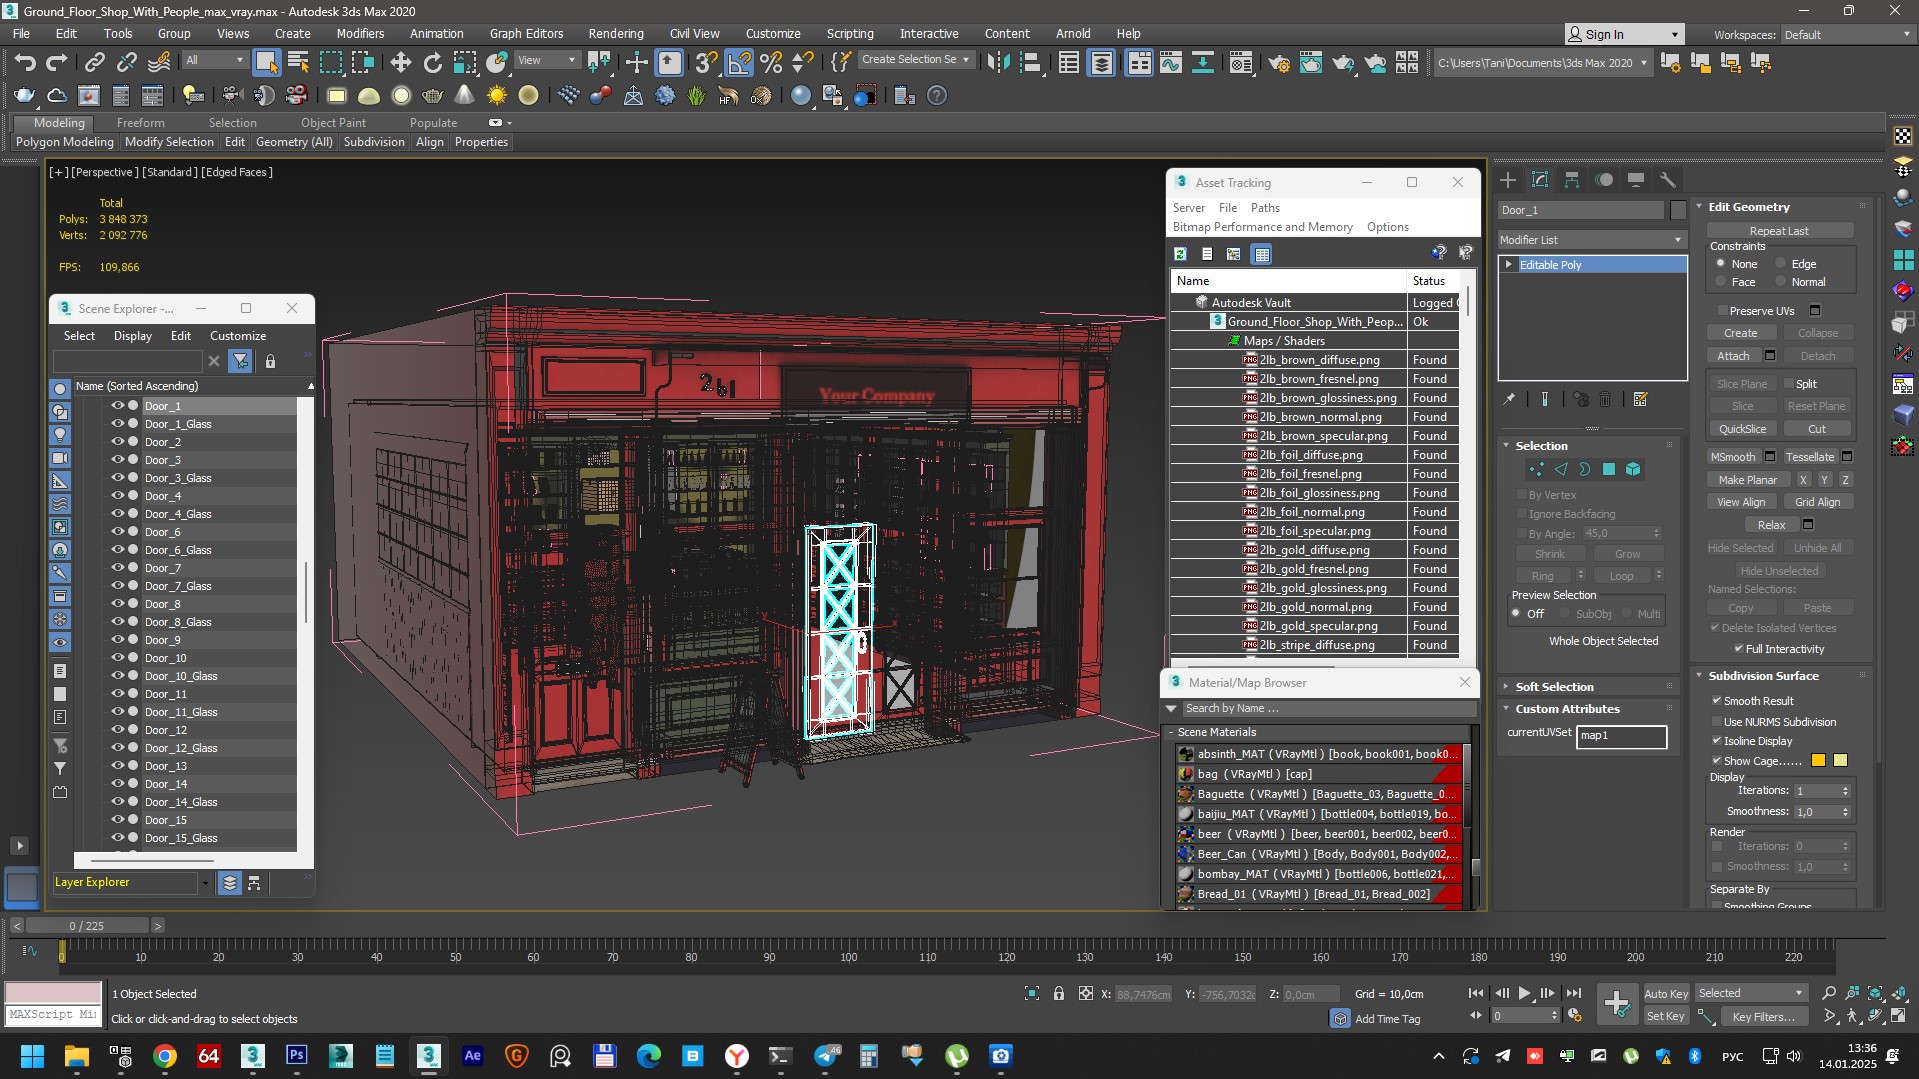Toggle visibility eye of Door_2
Image resolution: width=1919 pixels, height=1079 pixels.
point(117,441)
